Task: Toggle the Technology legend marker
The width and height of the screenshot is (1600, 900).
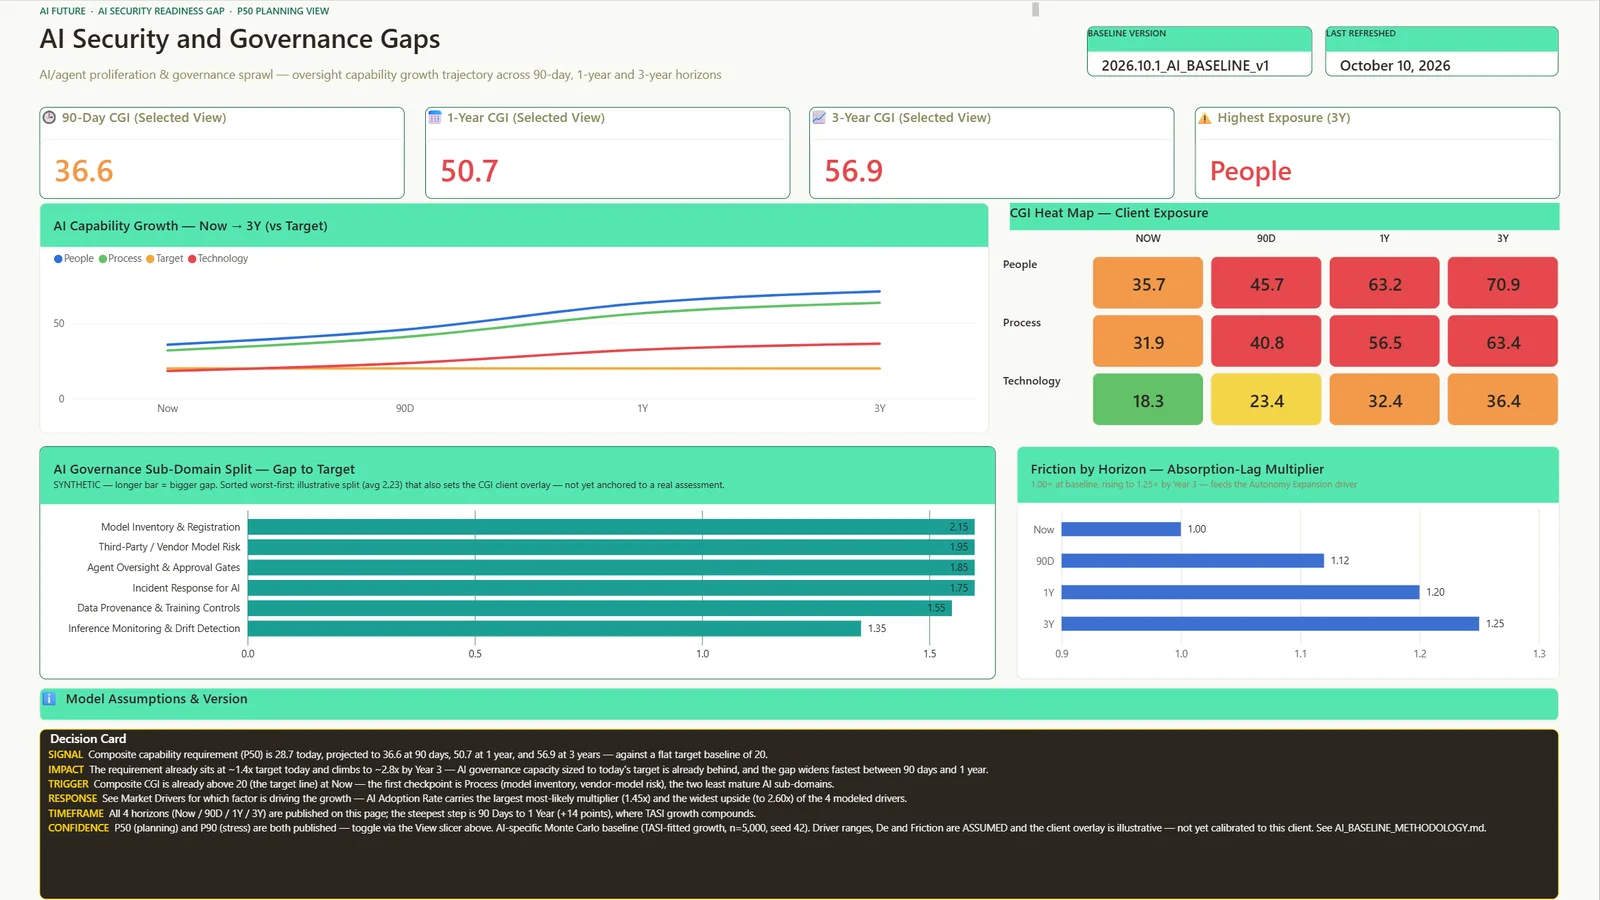Action: (192, 259)
